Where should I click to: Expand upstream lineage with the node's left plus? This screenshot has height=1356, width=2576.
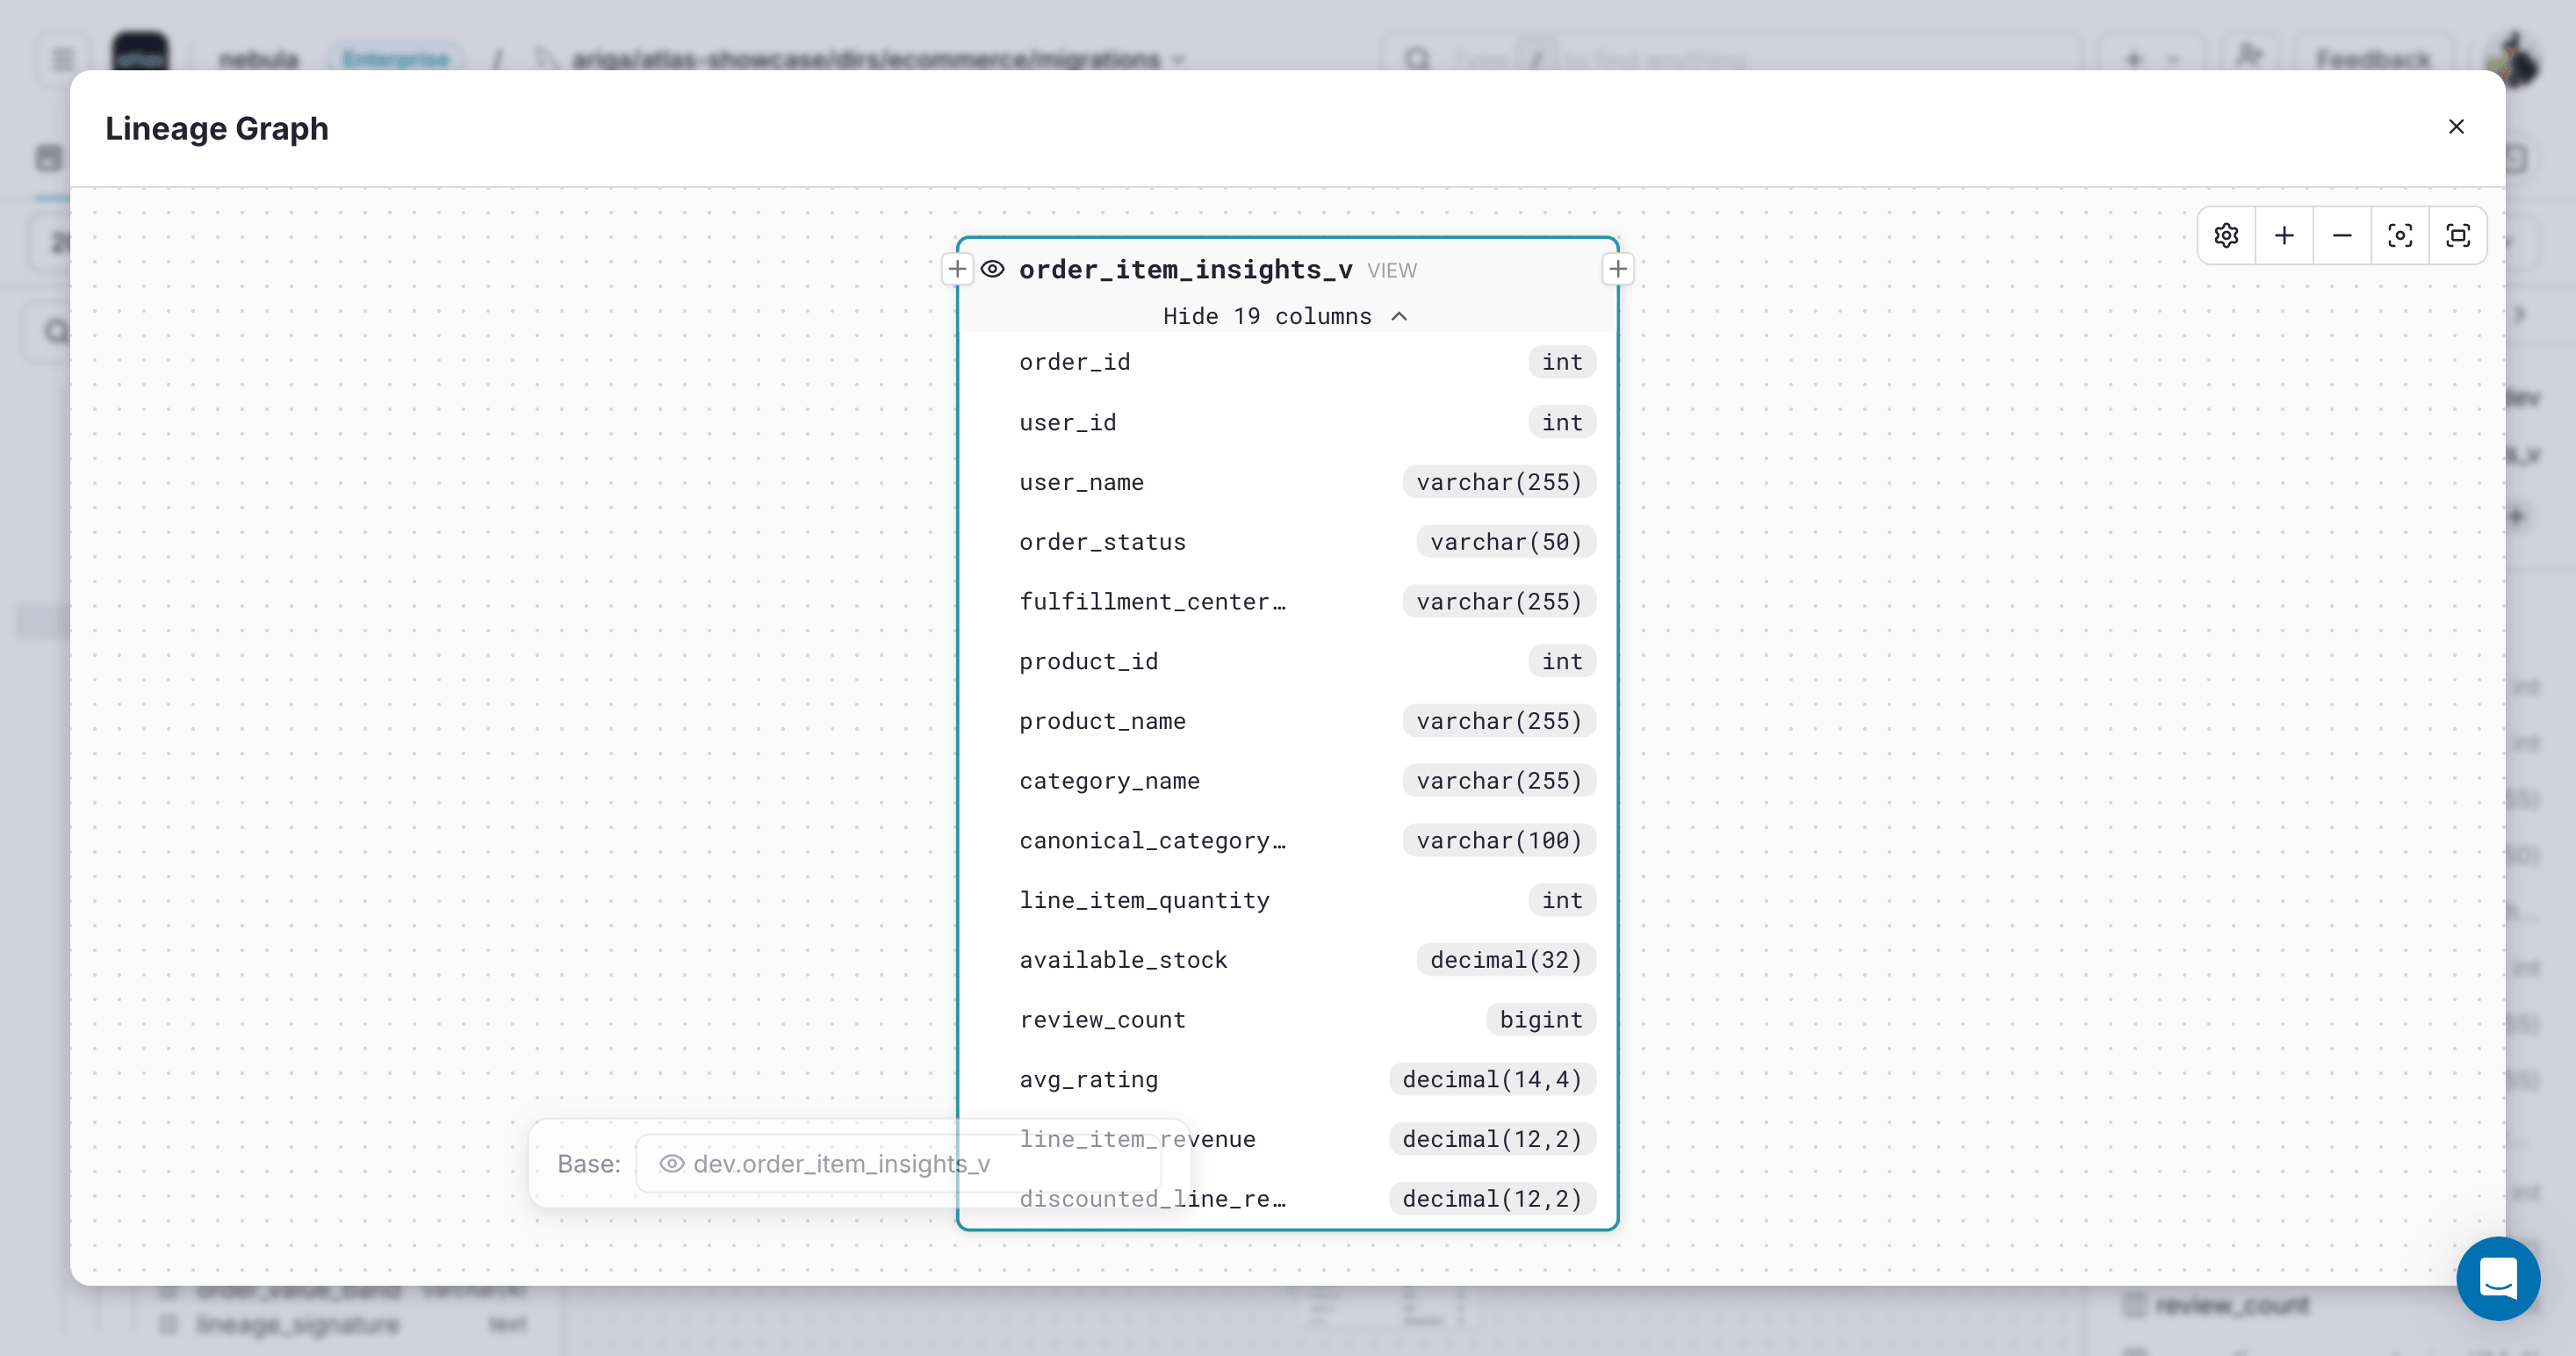957,268
